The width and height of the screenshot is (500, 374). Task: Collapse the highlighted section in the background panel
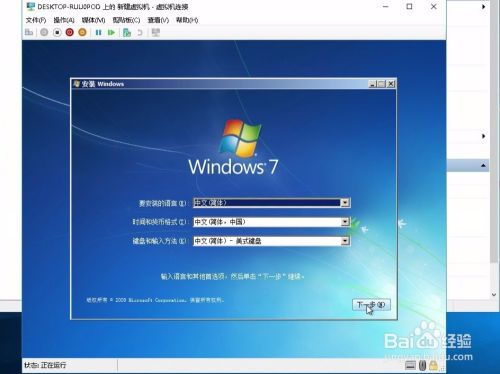click(483, 165)
